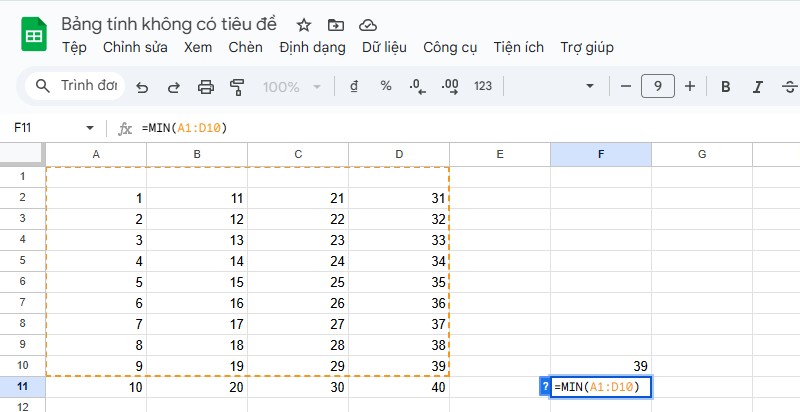The width and height of the screenshot is (800, 412).
Task: Redo the last action
Action: 173,87
